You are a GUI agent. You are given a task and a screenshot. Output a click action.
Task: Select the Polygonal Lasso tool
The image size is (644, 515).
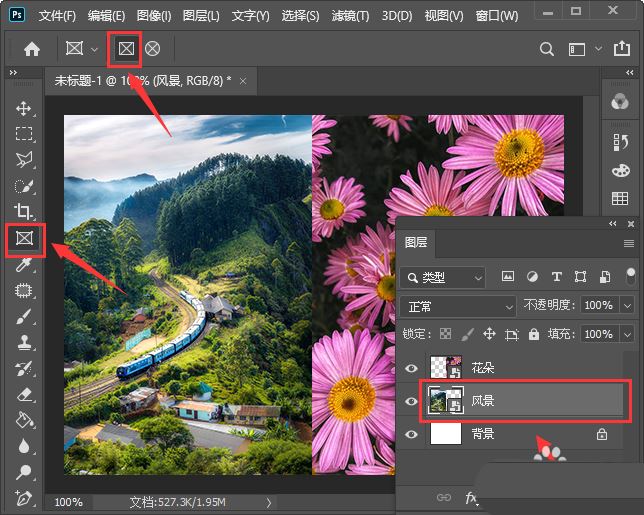[24, 160]
